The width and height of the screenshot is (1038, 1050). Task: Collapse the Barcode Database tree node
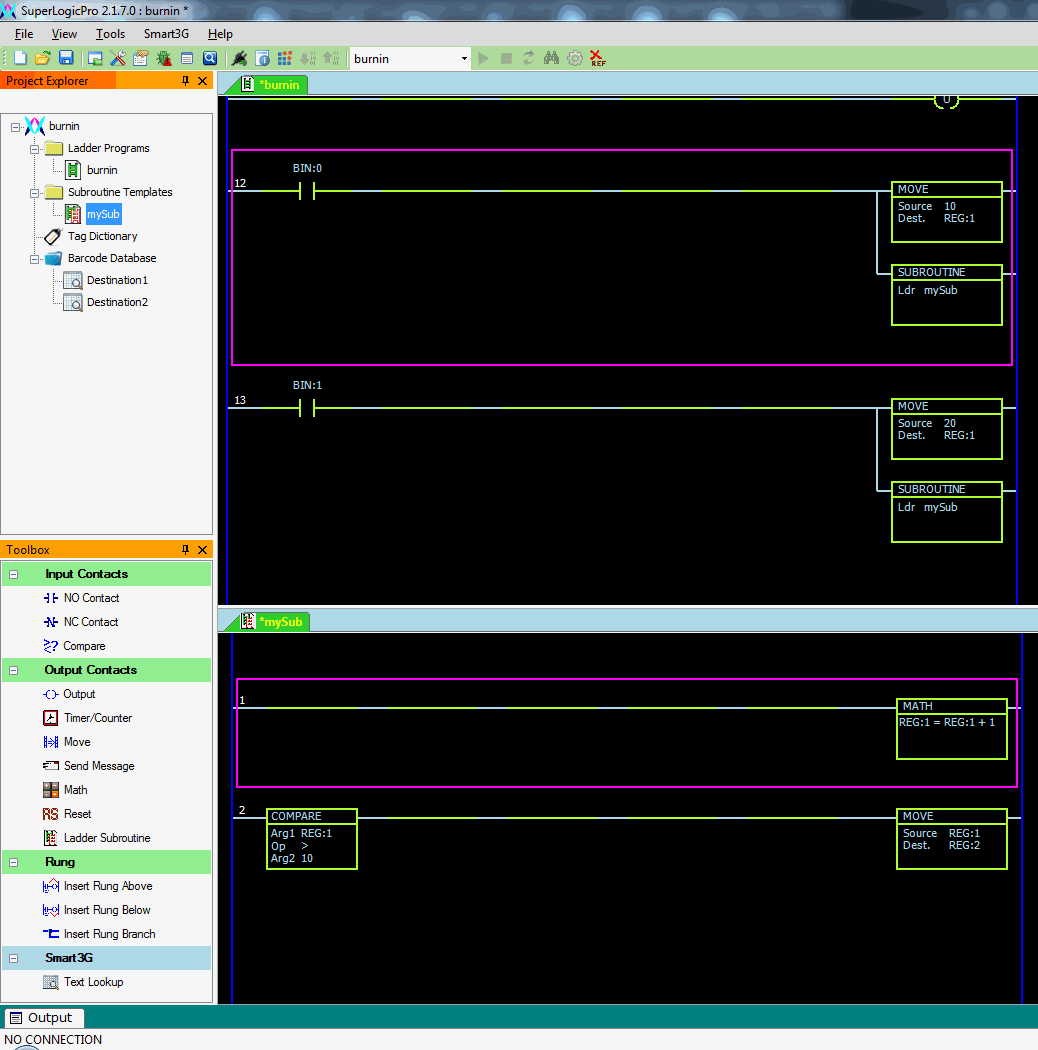[x=34, y=258]
